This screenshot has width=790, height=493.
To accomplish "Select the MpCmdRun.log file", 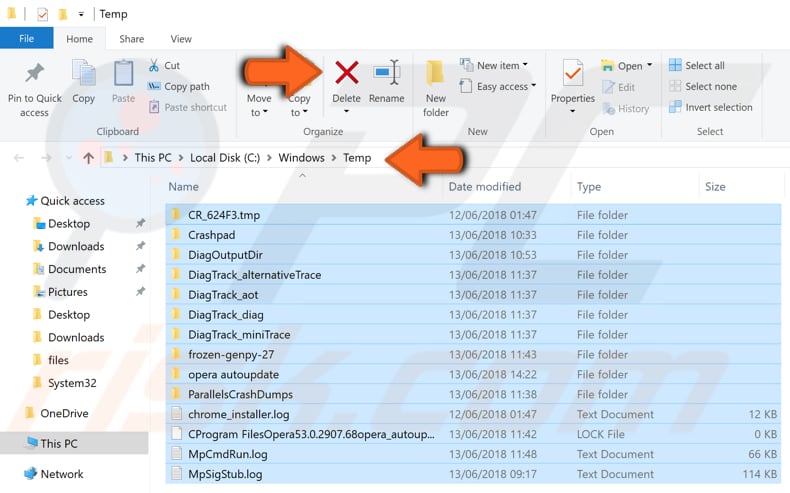I will click(x=473, y=454).
